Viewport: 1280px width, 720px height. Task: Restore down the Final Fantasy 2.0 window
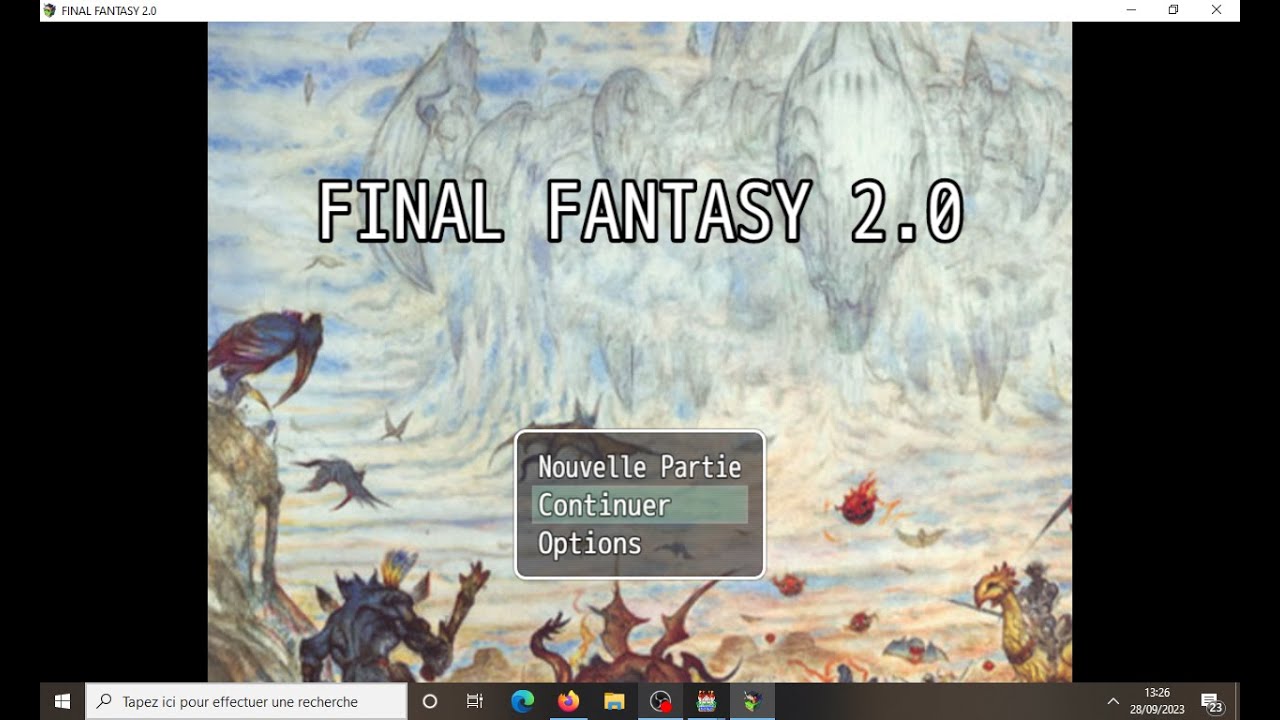click(1174, 10)
